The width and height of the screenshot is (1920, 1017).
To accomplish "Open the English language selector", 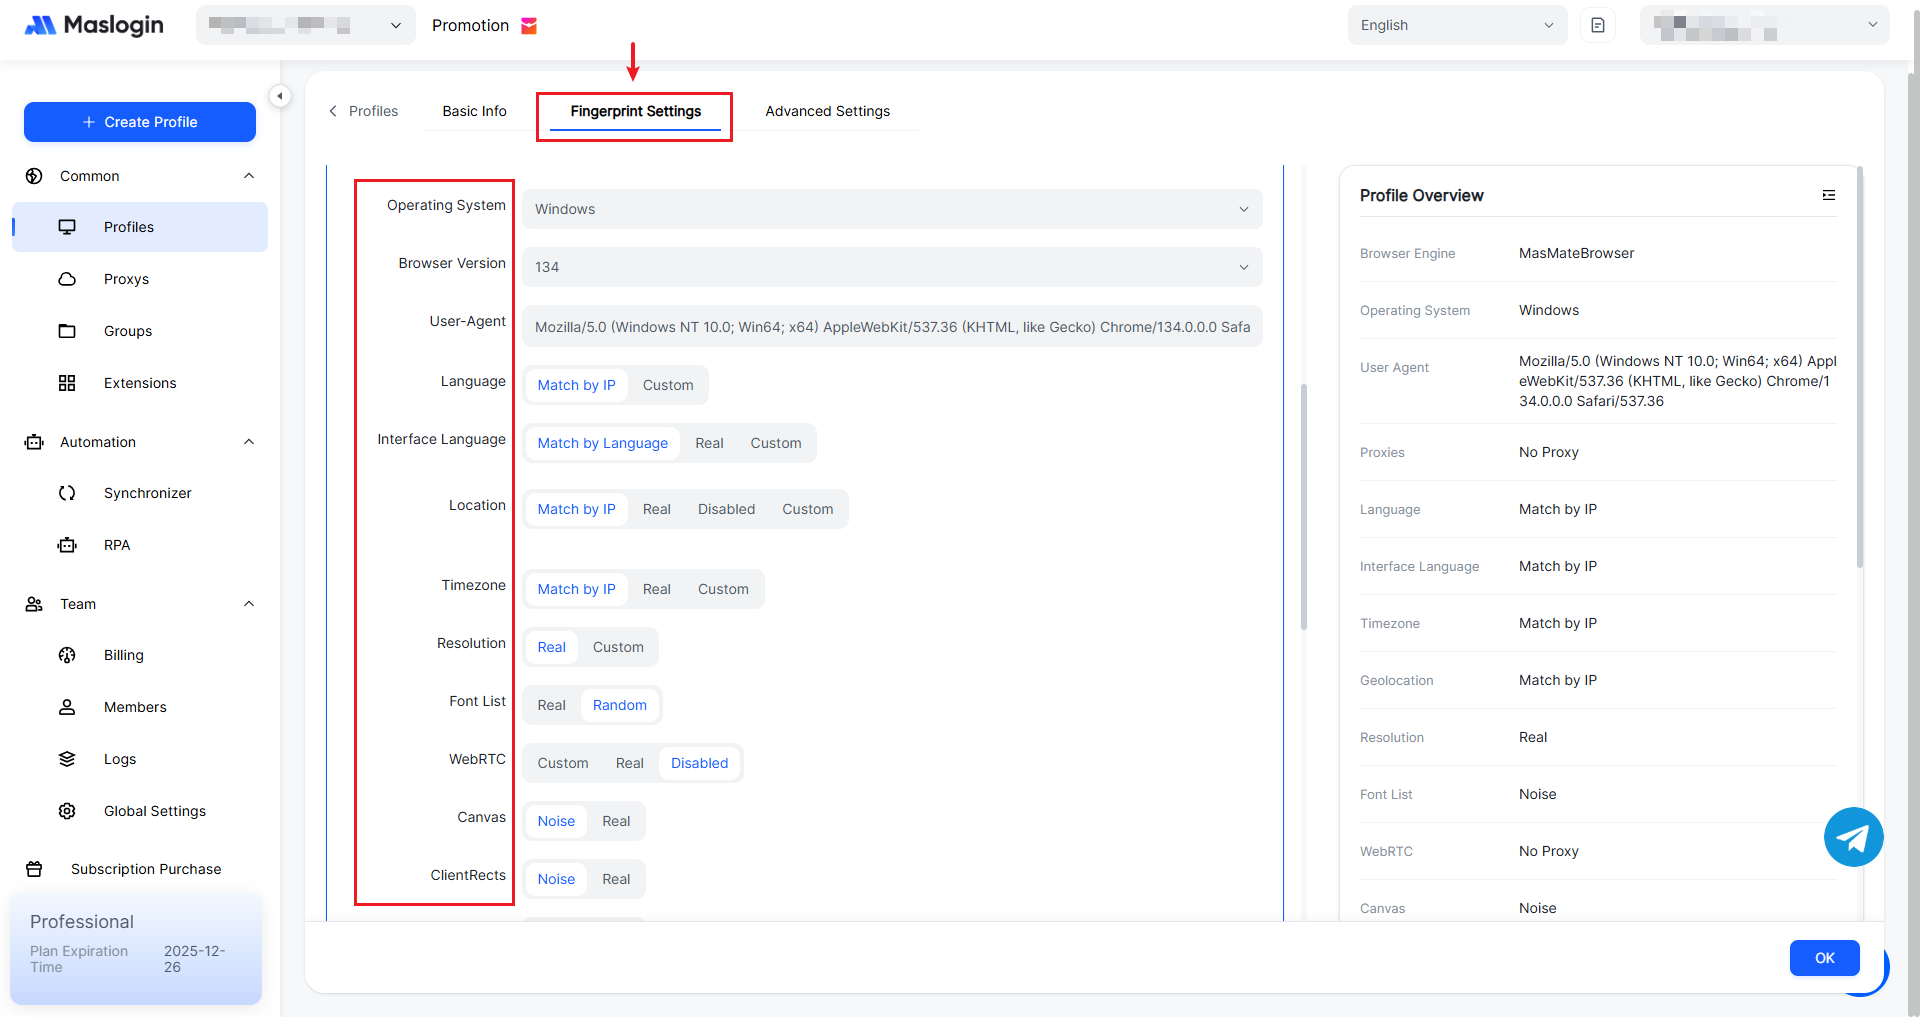I will coord(1456,25).
